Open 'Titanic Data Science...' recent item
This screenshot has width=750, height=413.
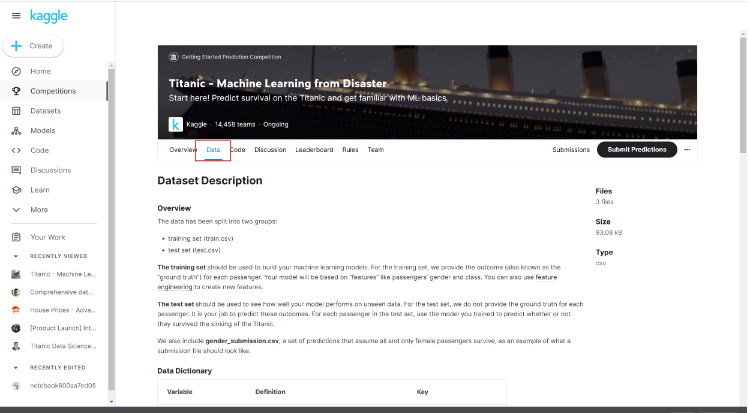click(63, 346)
